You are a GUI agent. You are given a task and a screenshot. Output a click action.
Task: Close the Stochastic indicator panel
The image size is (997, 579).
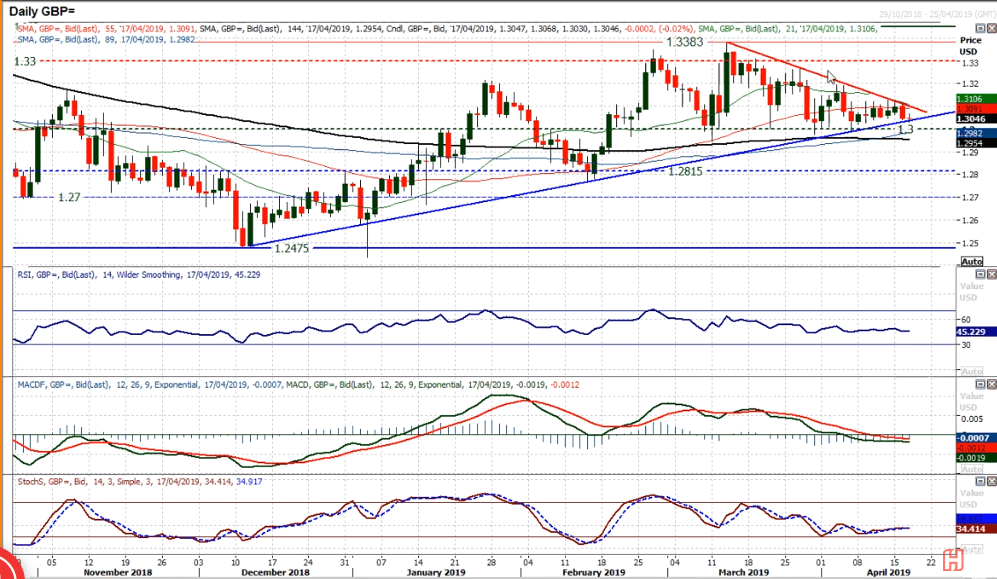990,482
